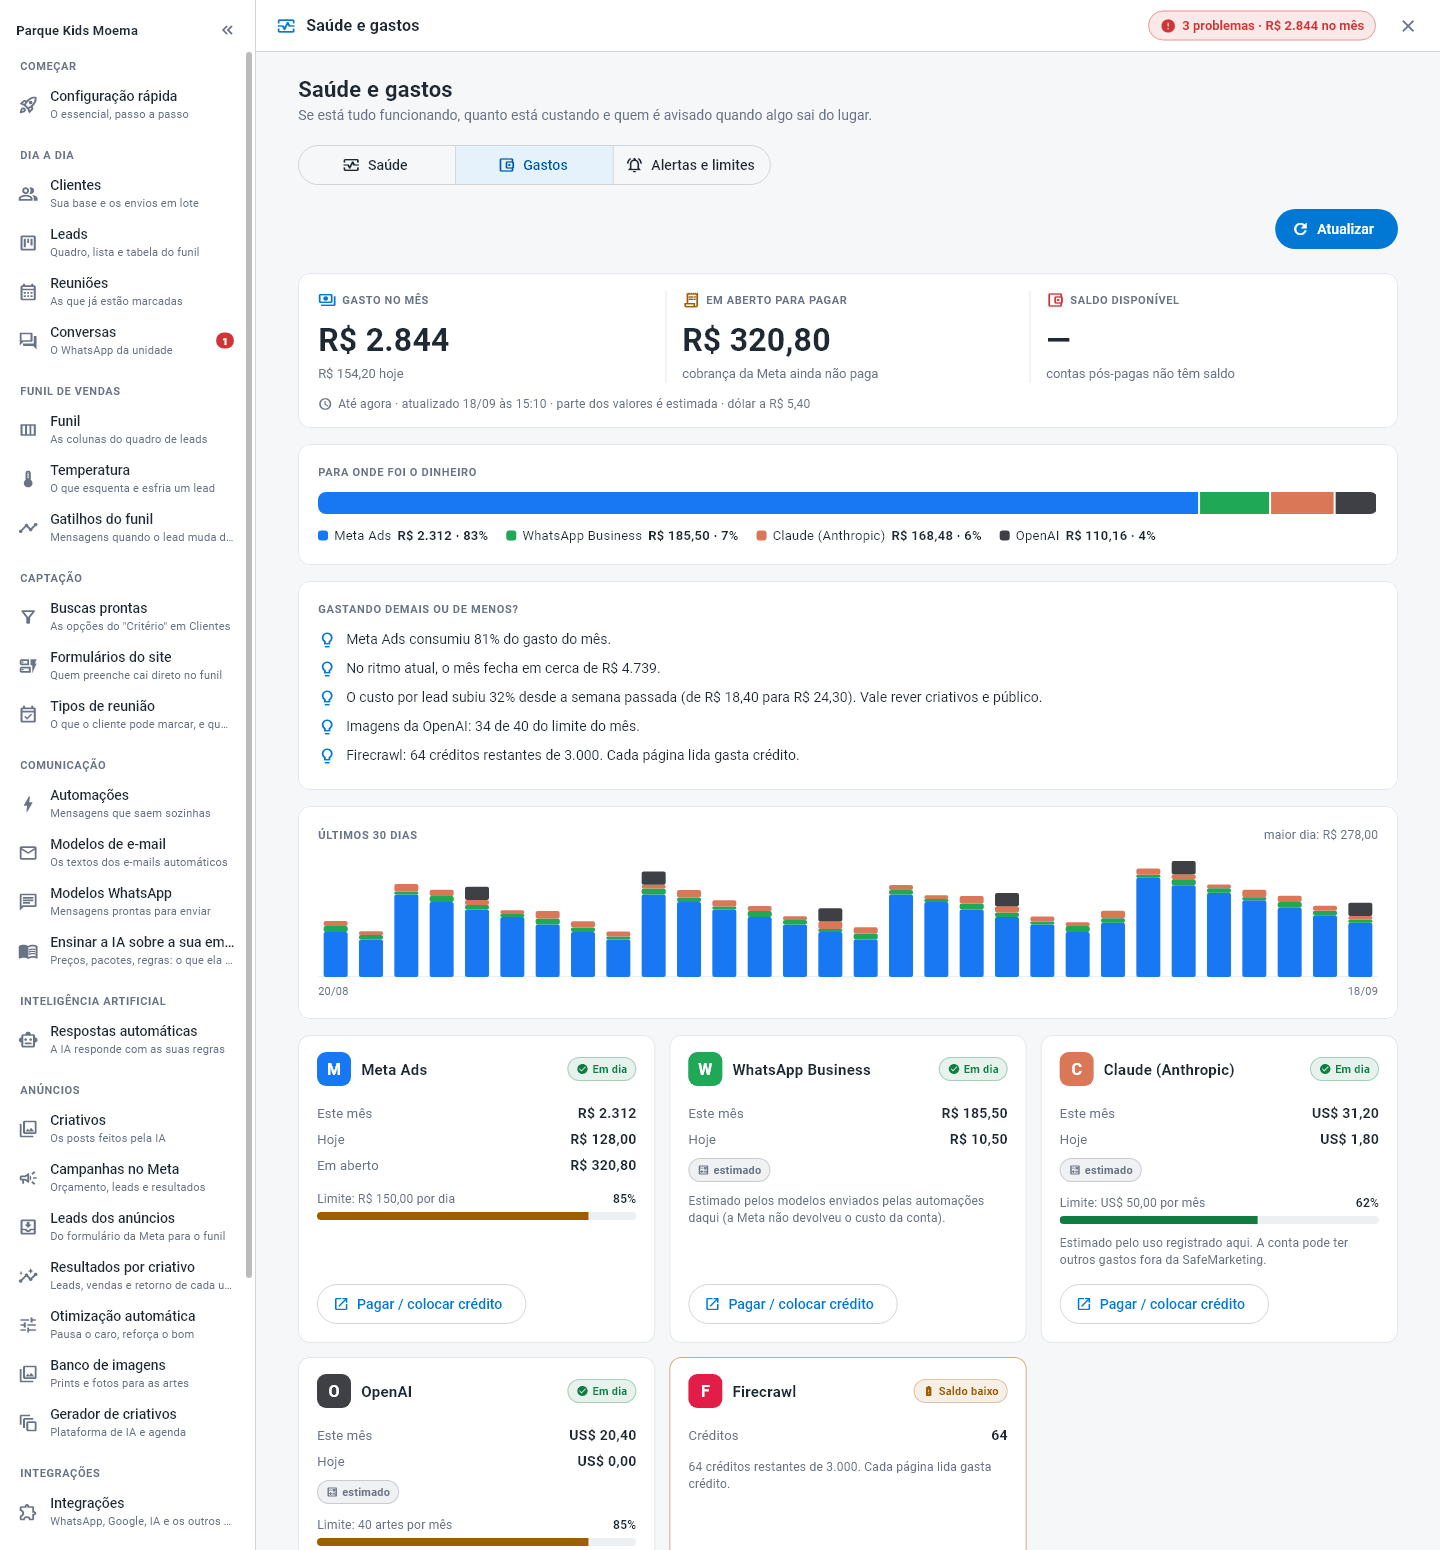Click the sidebar scrollbar

click(249, 665)
